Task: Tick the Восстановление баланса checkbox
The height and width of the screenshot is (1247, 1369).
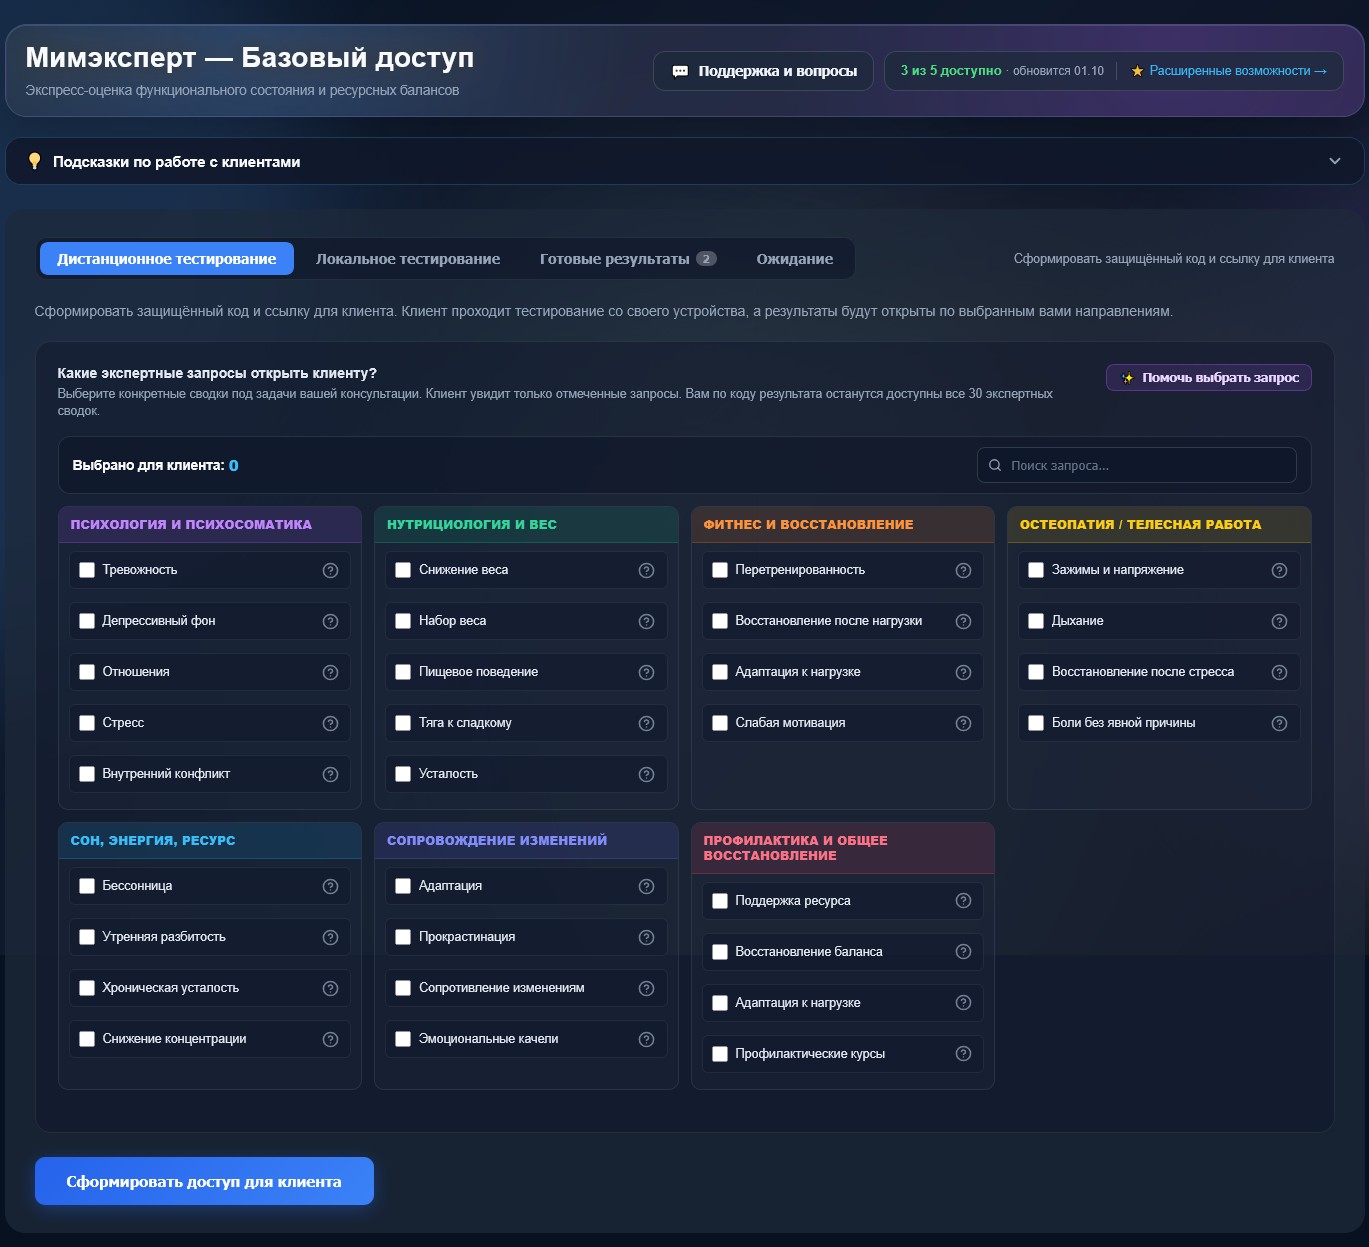Action: click(x=720, y=952)
